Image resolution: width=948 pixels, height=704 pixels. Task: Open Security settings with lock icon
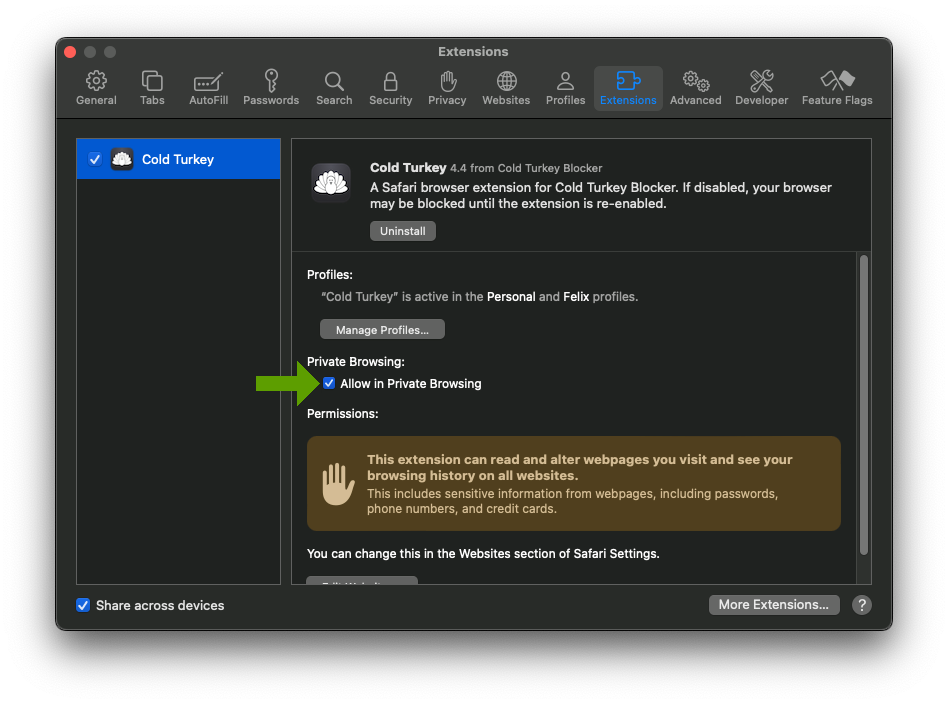(390, 88)
